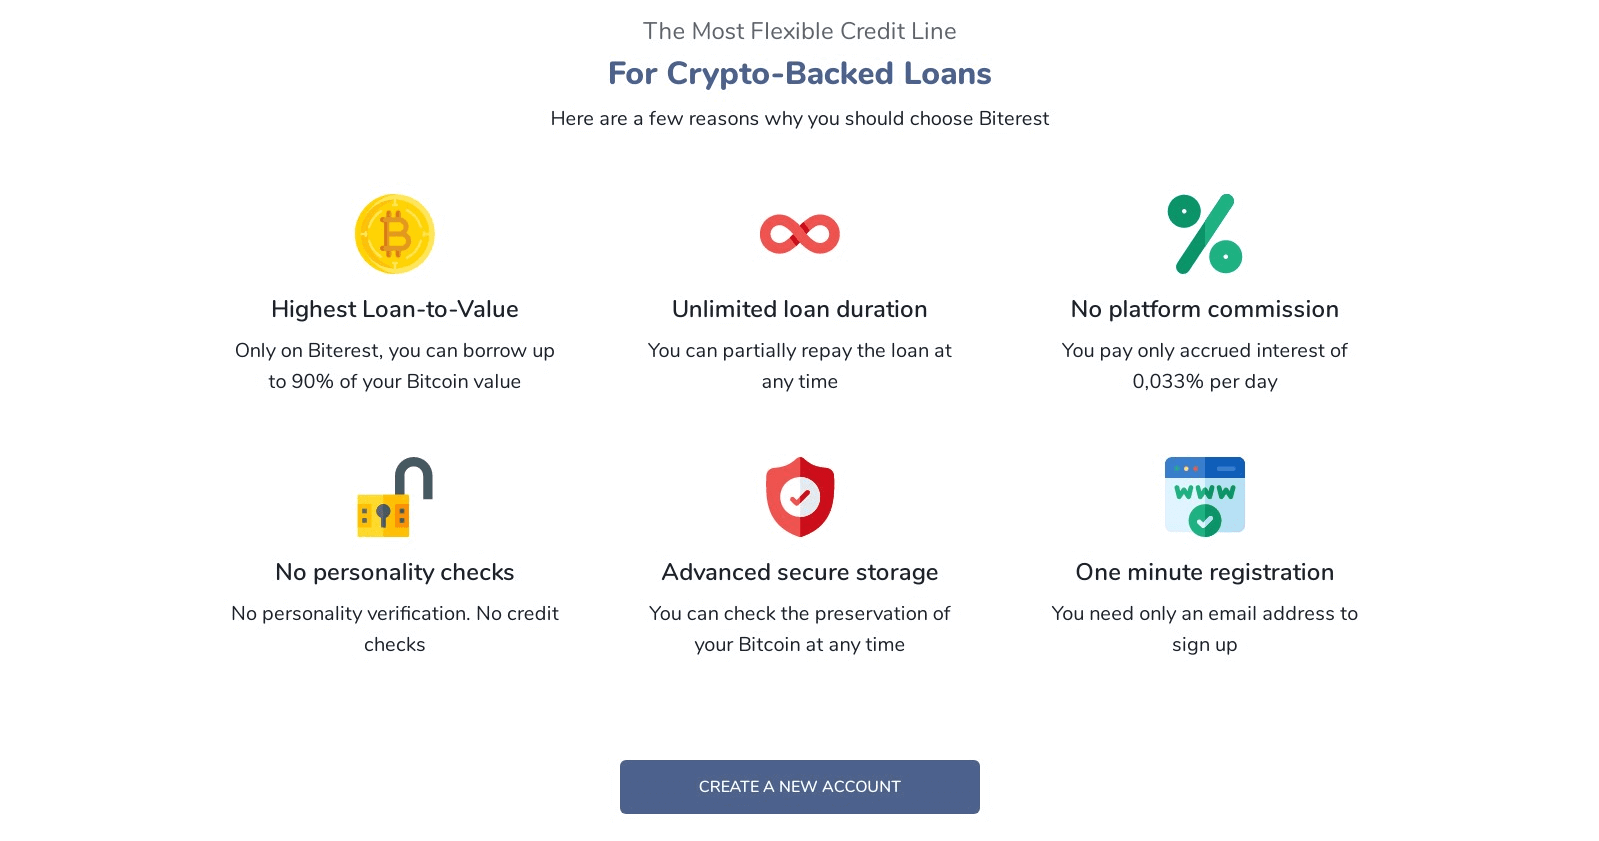The height and width of the screenshot is (841, 1599).
Task: Select the No platform commission heading
Action: 1205,309
